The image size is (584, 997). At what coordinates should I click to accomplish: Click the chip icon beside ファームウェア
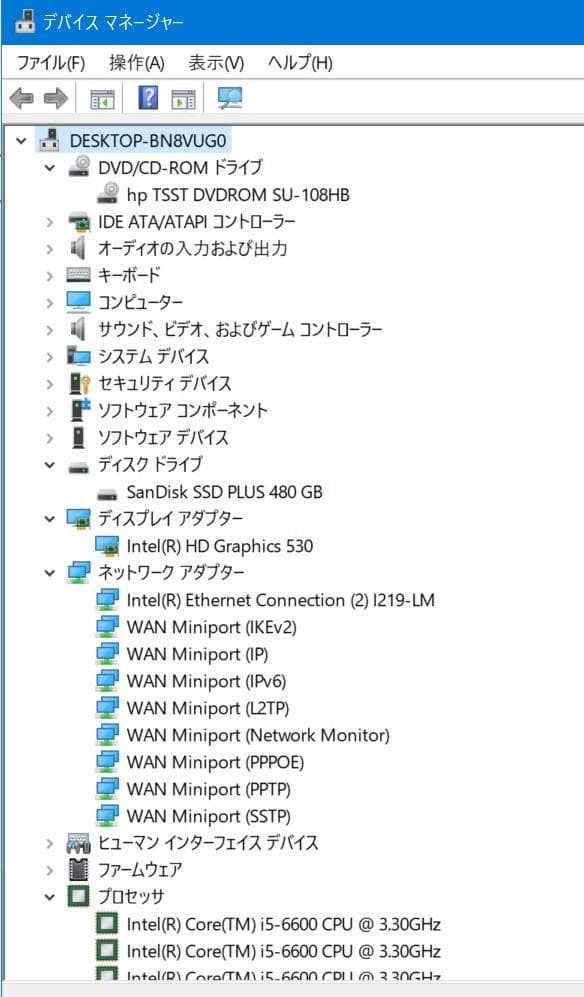(x=79, y=870)
